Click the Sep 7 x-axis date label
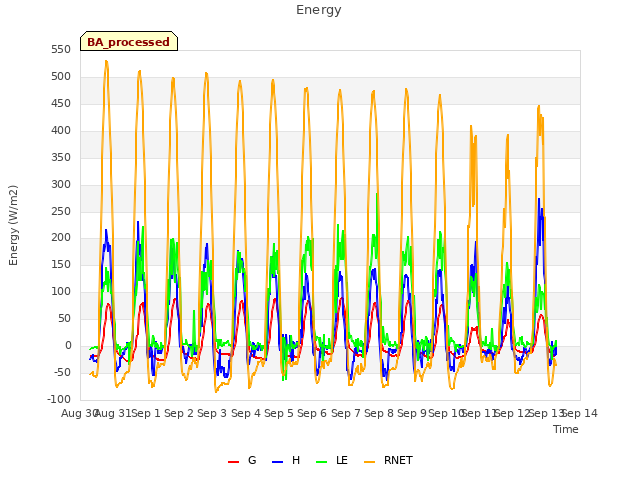The height and width of the screenshot is (480, 640). coord(346,413)
